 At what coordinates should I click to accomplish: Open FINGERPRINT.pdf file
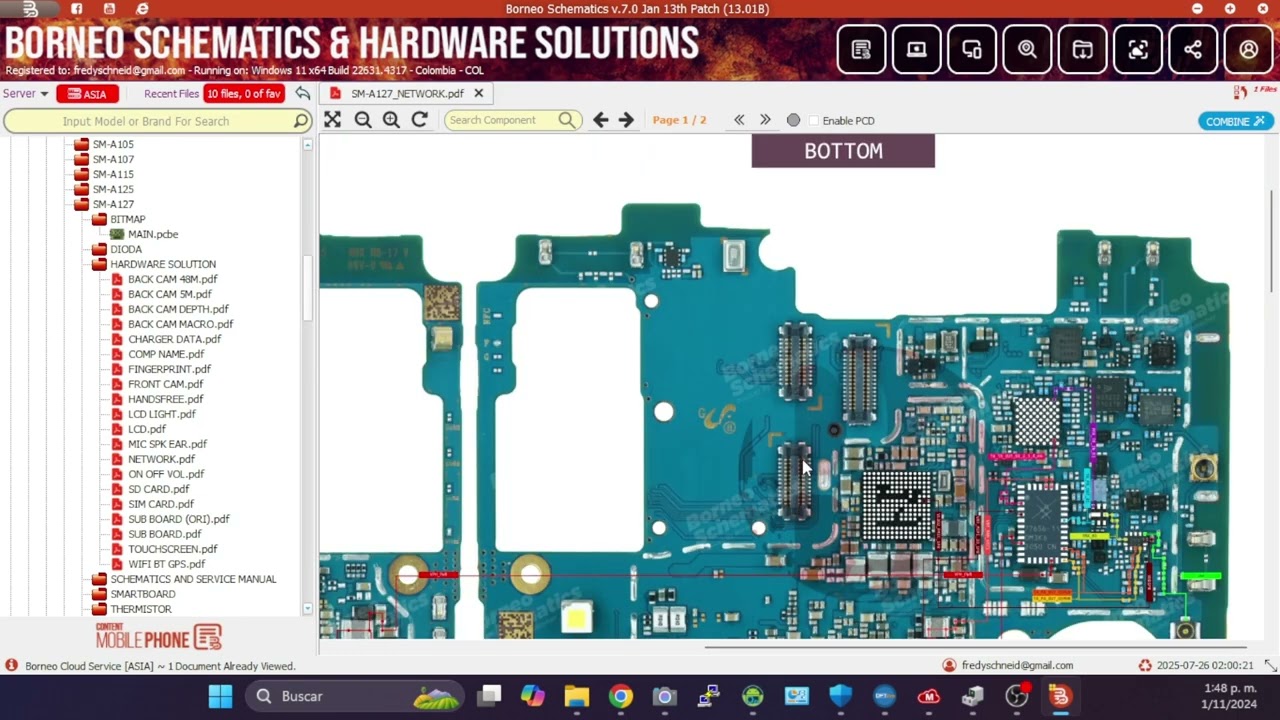pyautogui.click(x=169, y=369)
